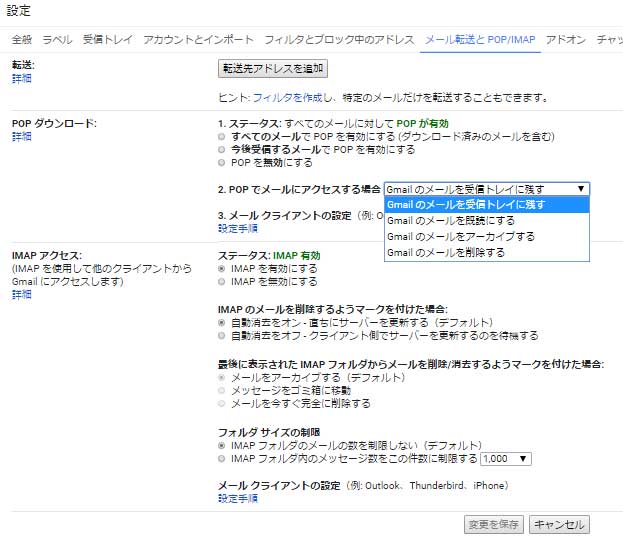Select IMAP を無効にする radio button
Screen dimensions: 623x544
[223, 282]
